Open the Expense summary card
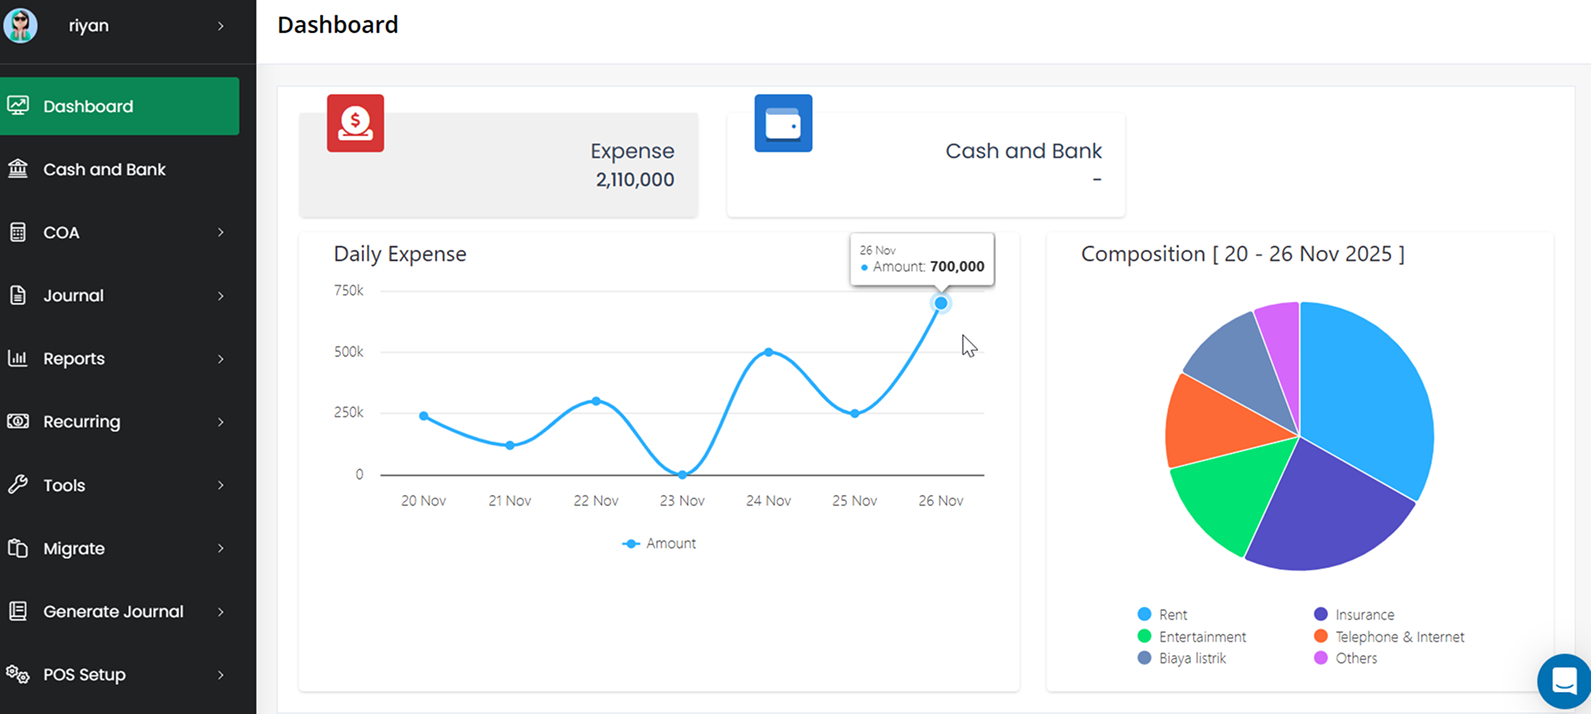This screenshot has height=714, width=1591. (x=498, y=165)
